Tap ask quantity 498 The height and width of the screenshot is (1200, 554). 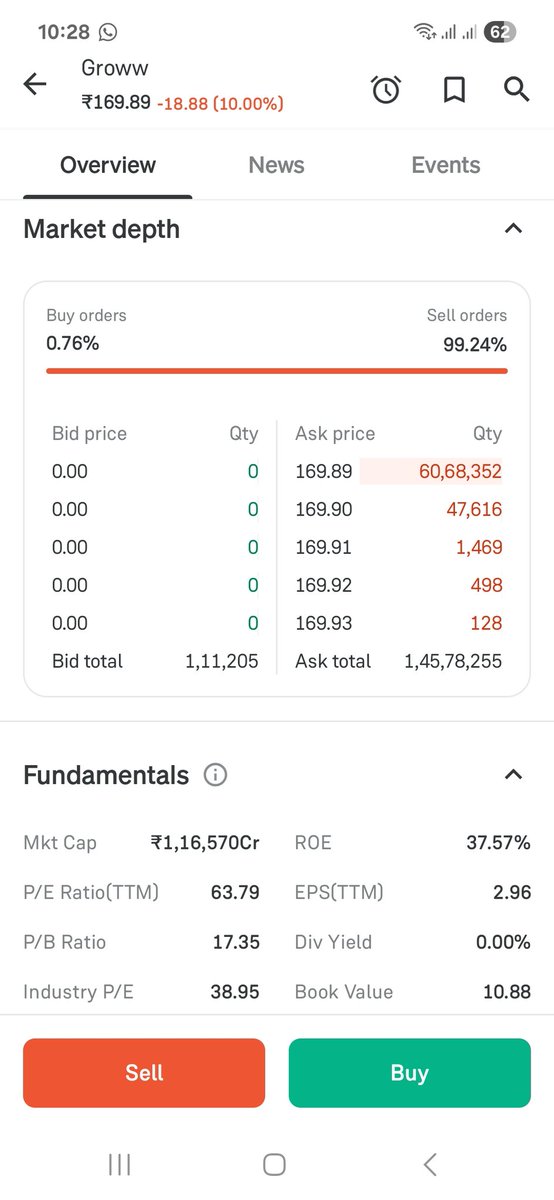485,585
